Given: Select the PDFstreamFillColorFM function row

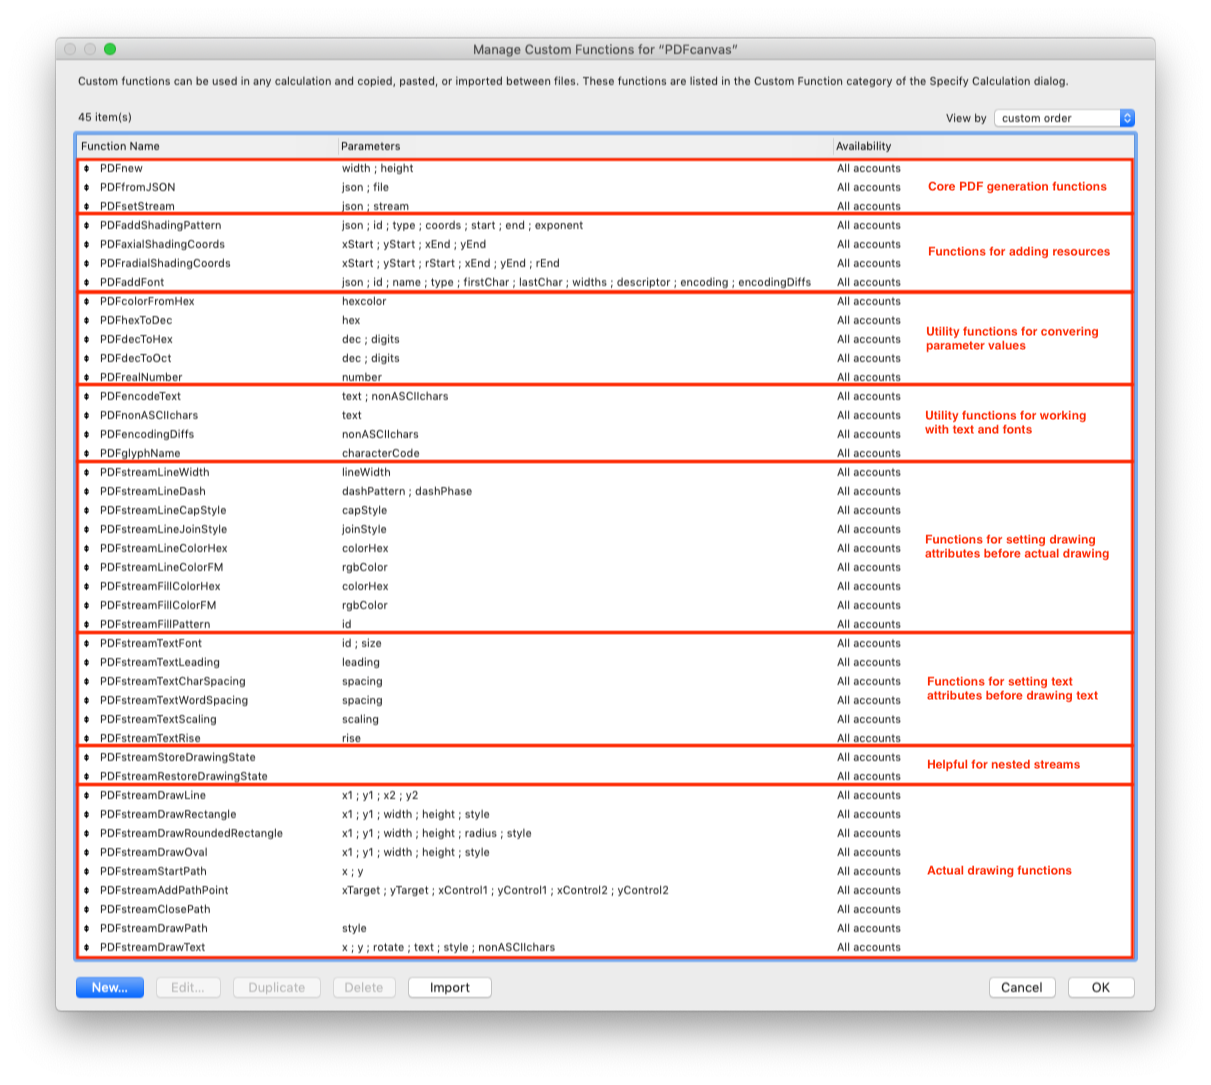Looking at the screenshot, I should click(x=605, y=605).
